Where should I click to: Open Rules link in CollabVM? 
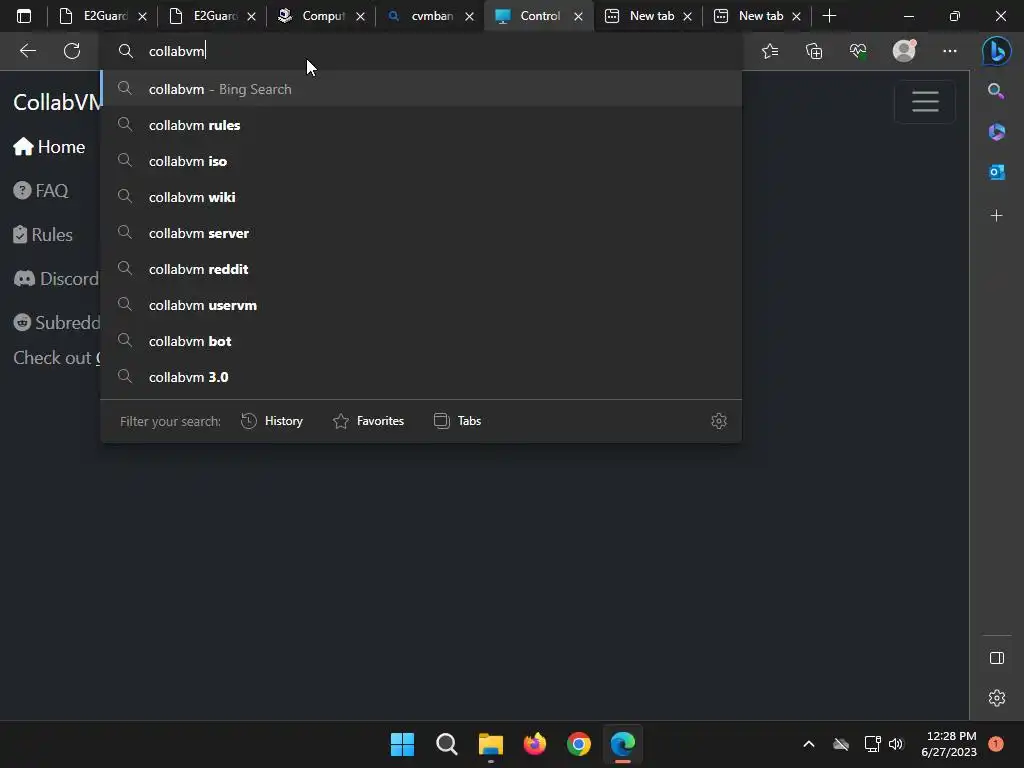pyautogui.click(x=42, y=234)
